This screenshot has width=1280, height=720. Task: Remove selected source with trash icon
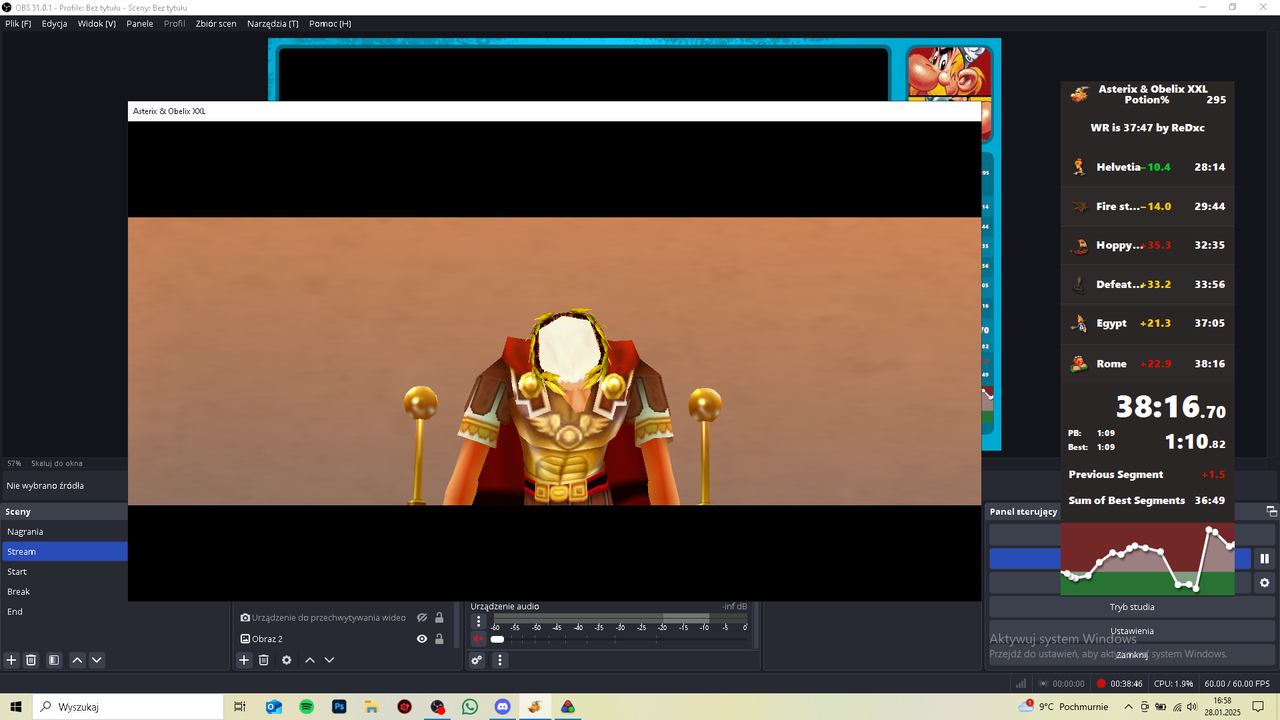(x=264, y=660)
